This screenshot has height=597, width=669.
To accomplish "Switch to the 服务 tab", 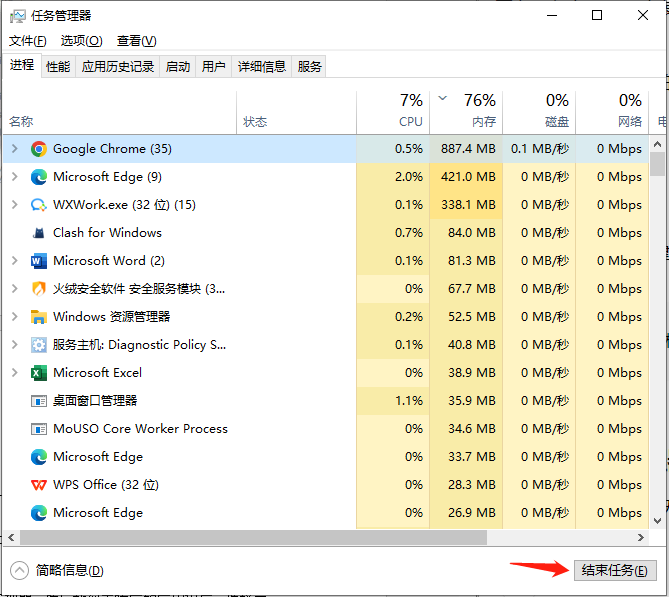I will pyautogui.click(x=309, y=67).
